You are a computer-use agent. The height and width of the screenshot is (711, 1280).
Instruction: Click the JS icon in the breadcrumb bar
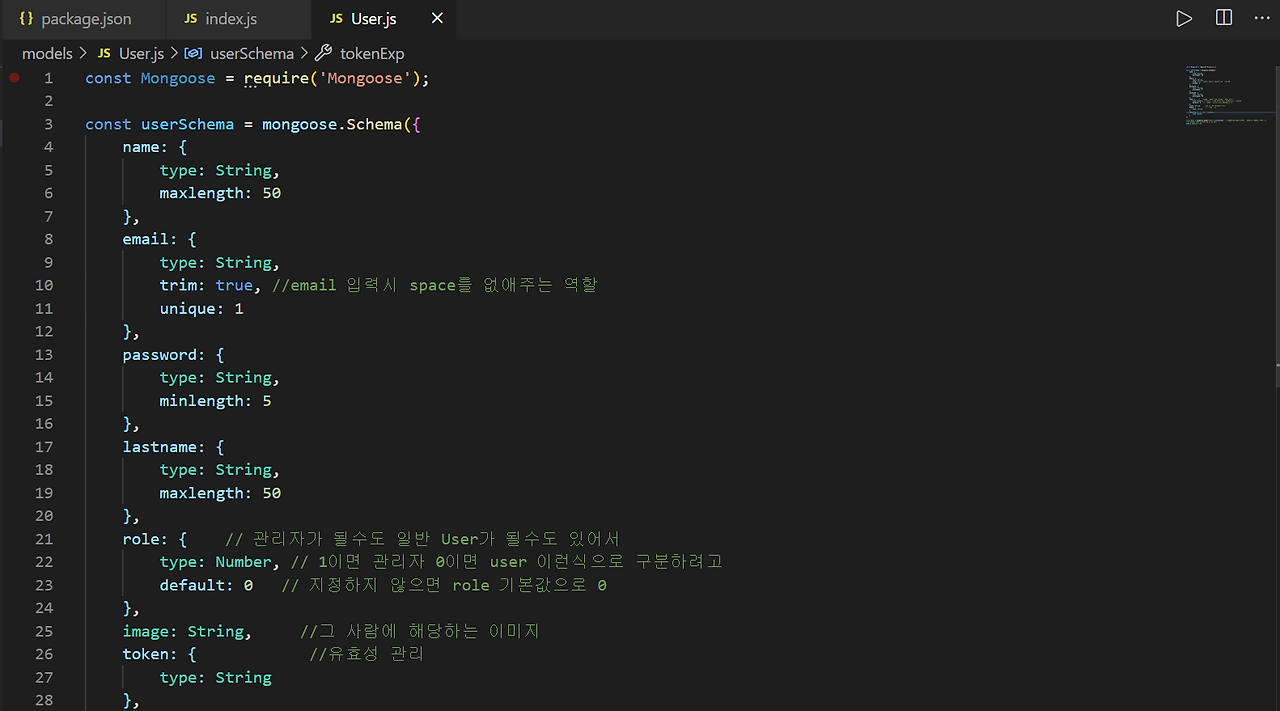click(104, 53)
